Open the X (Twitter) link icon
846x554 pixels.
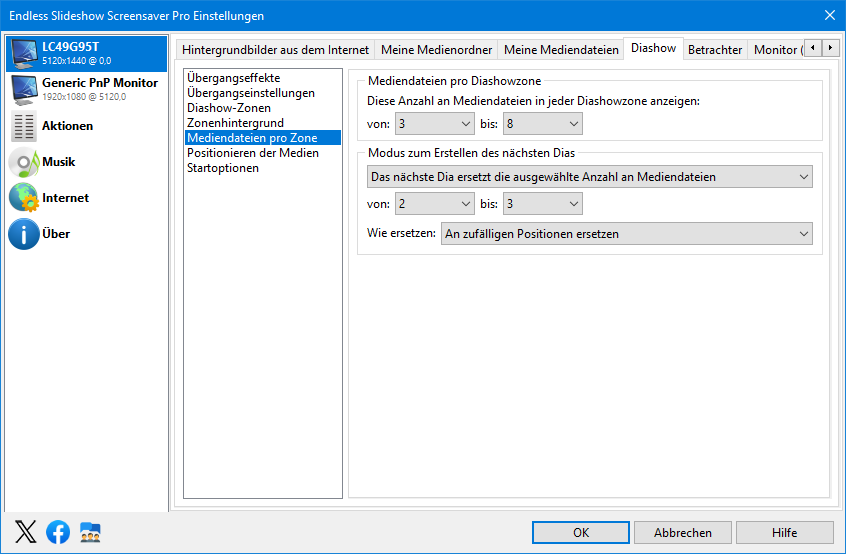[25, 532]
